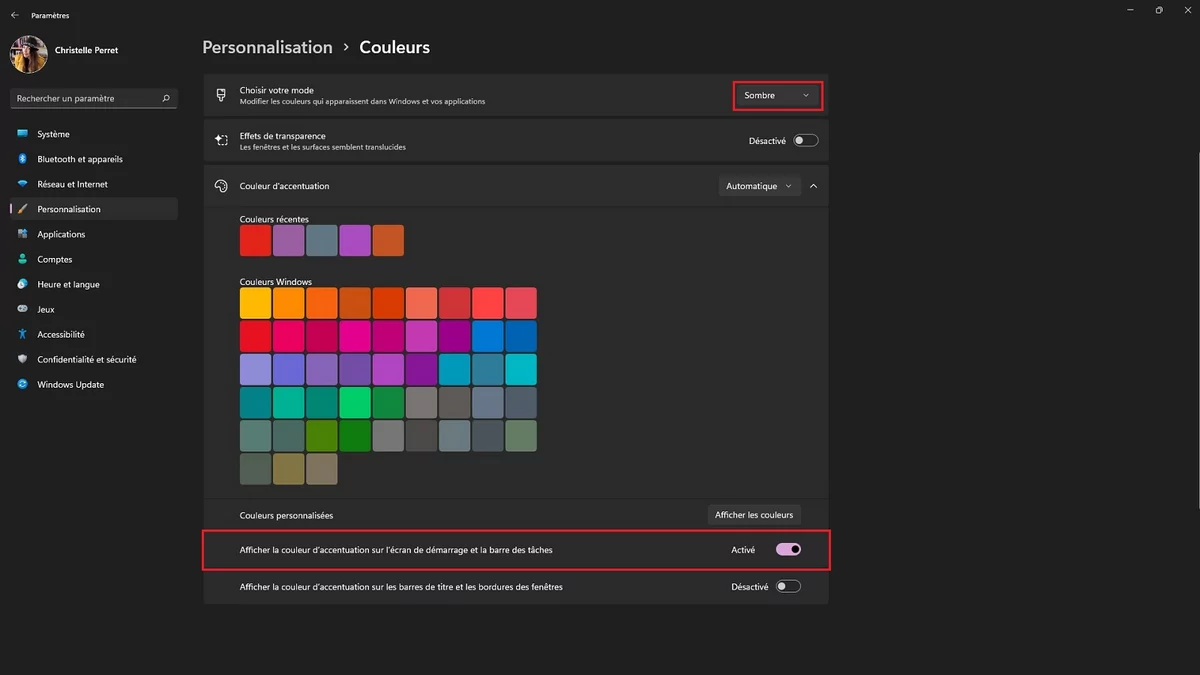Enable accent color on title bars toggle

(788, 587)
